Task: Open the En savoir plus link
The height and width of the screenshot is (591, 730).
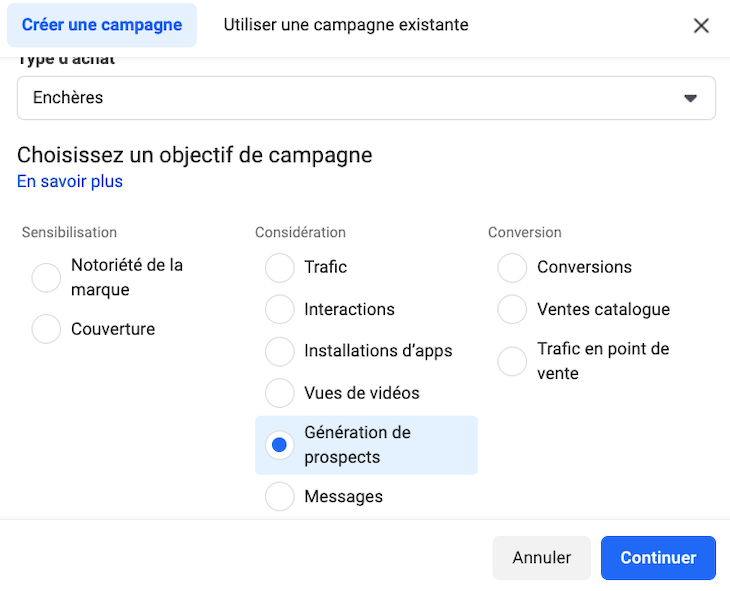Action: click(70, 181)
